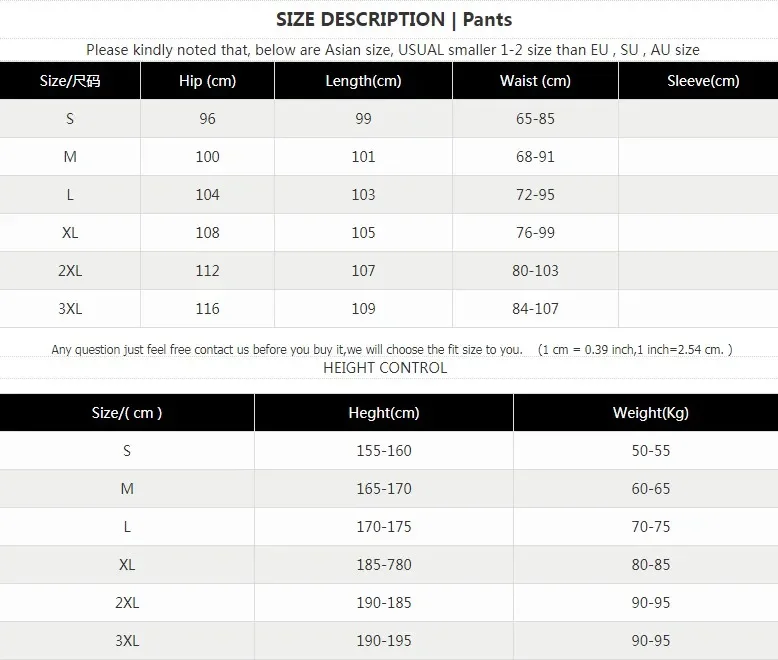Viewport: 778px width, 660px height.
Task: Click the HEIGHT CONTROL heading
Action: pos(385,368)
